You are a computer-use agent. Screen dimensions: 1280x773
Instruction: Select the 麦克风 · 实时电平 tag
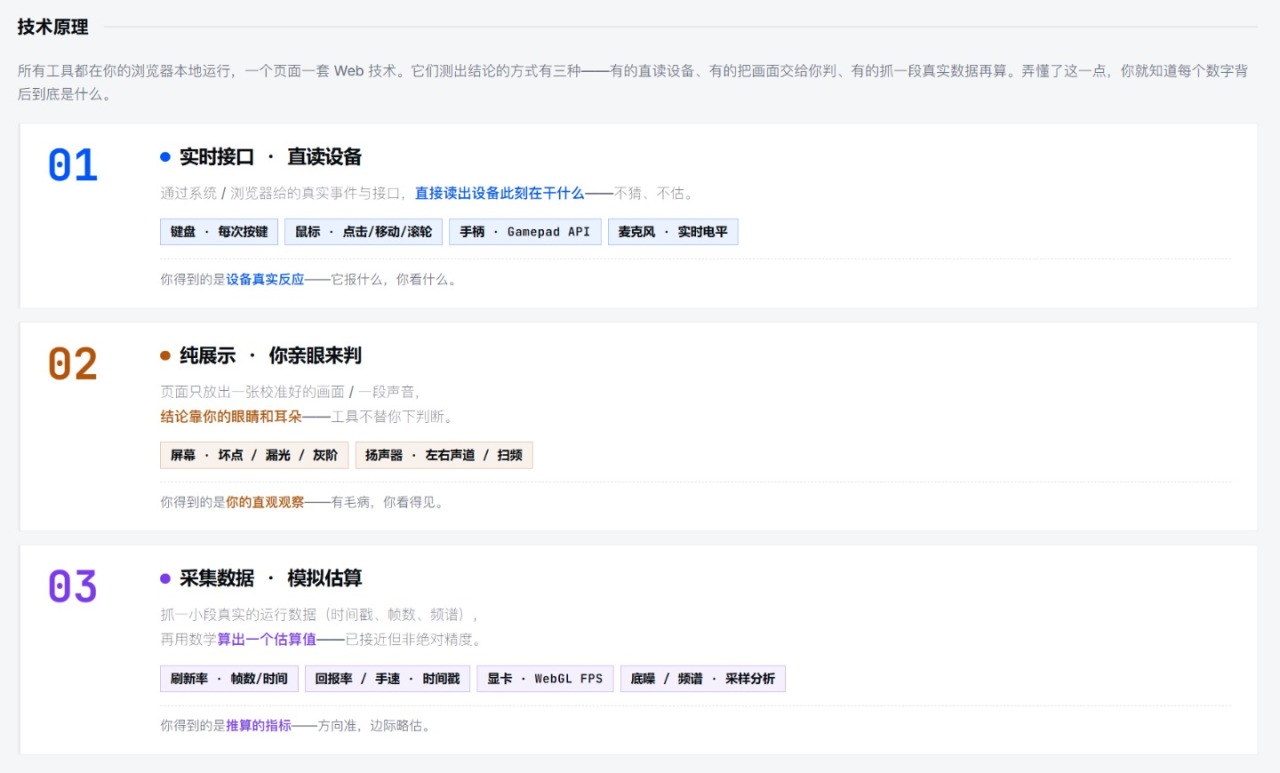pos(672,232)
